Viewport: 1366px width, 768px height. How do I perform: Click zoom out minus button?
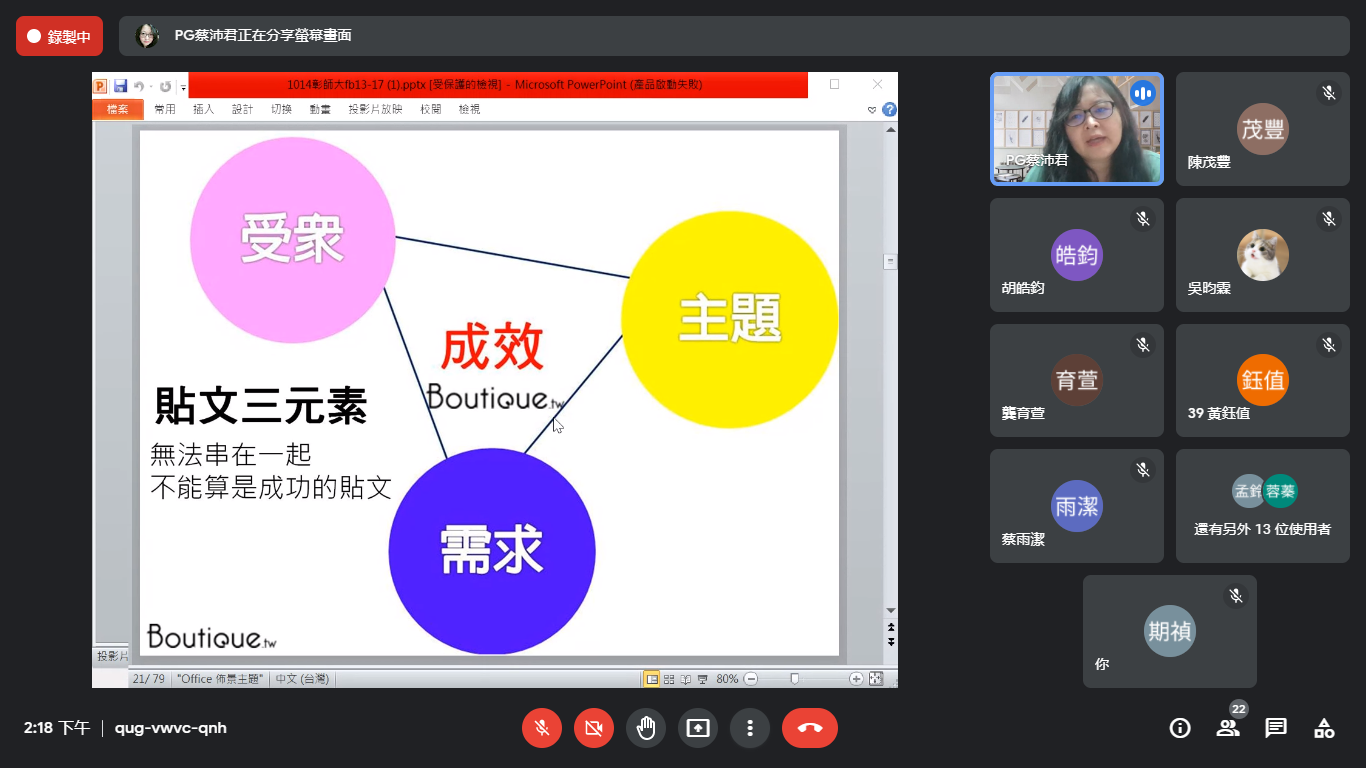click(x=751, y=679)
